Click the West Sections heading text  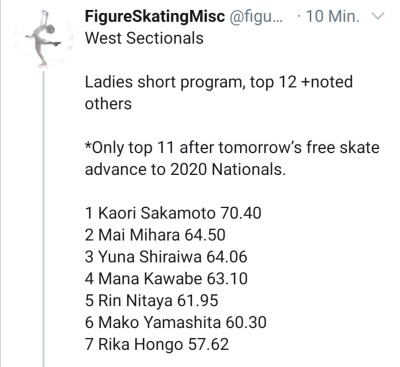pyautogui.click(x=144, y=38)
